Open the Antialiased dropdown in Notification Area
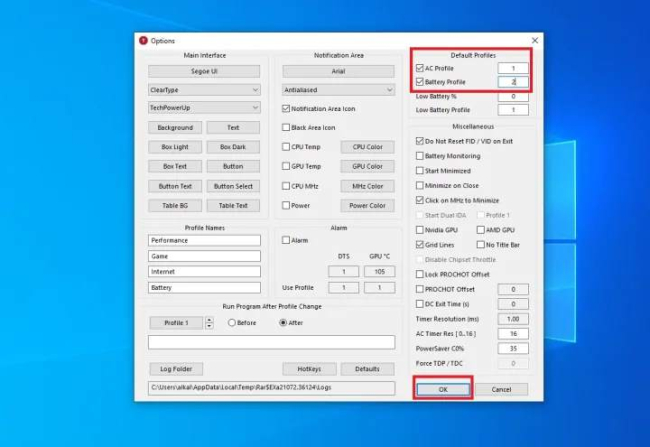The width and height of the screenshot is (650, 447). coord(338,90)
